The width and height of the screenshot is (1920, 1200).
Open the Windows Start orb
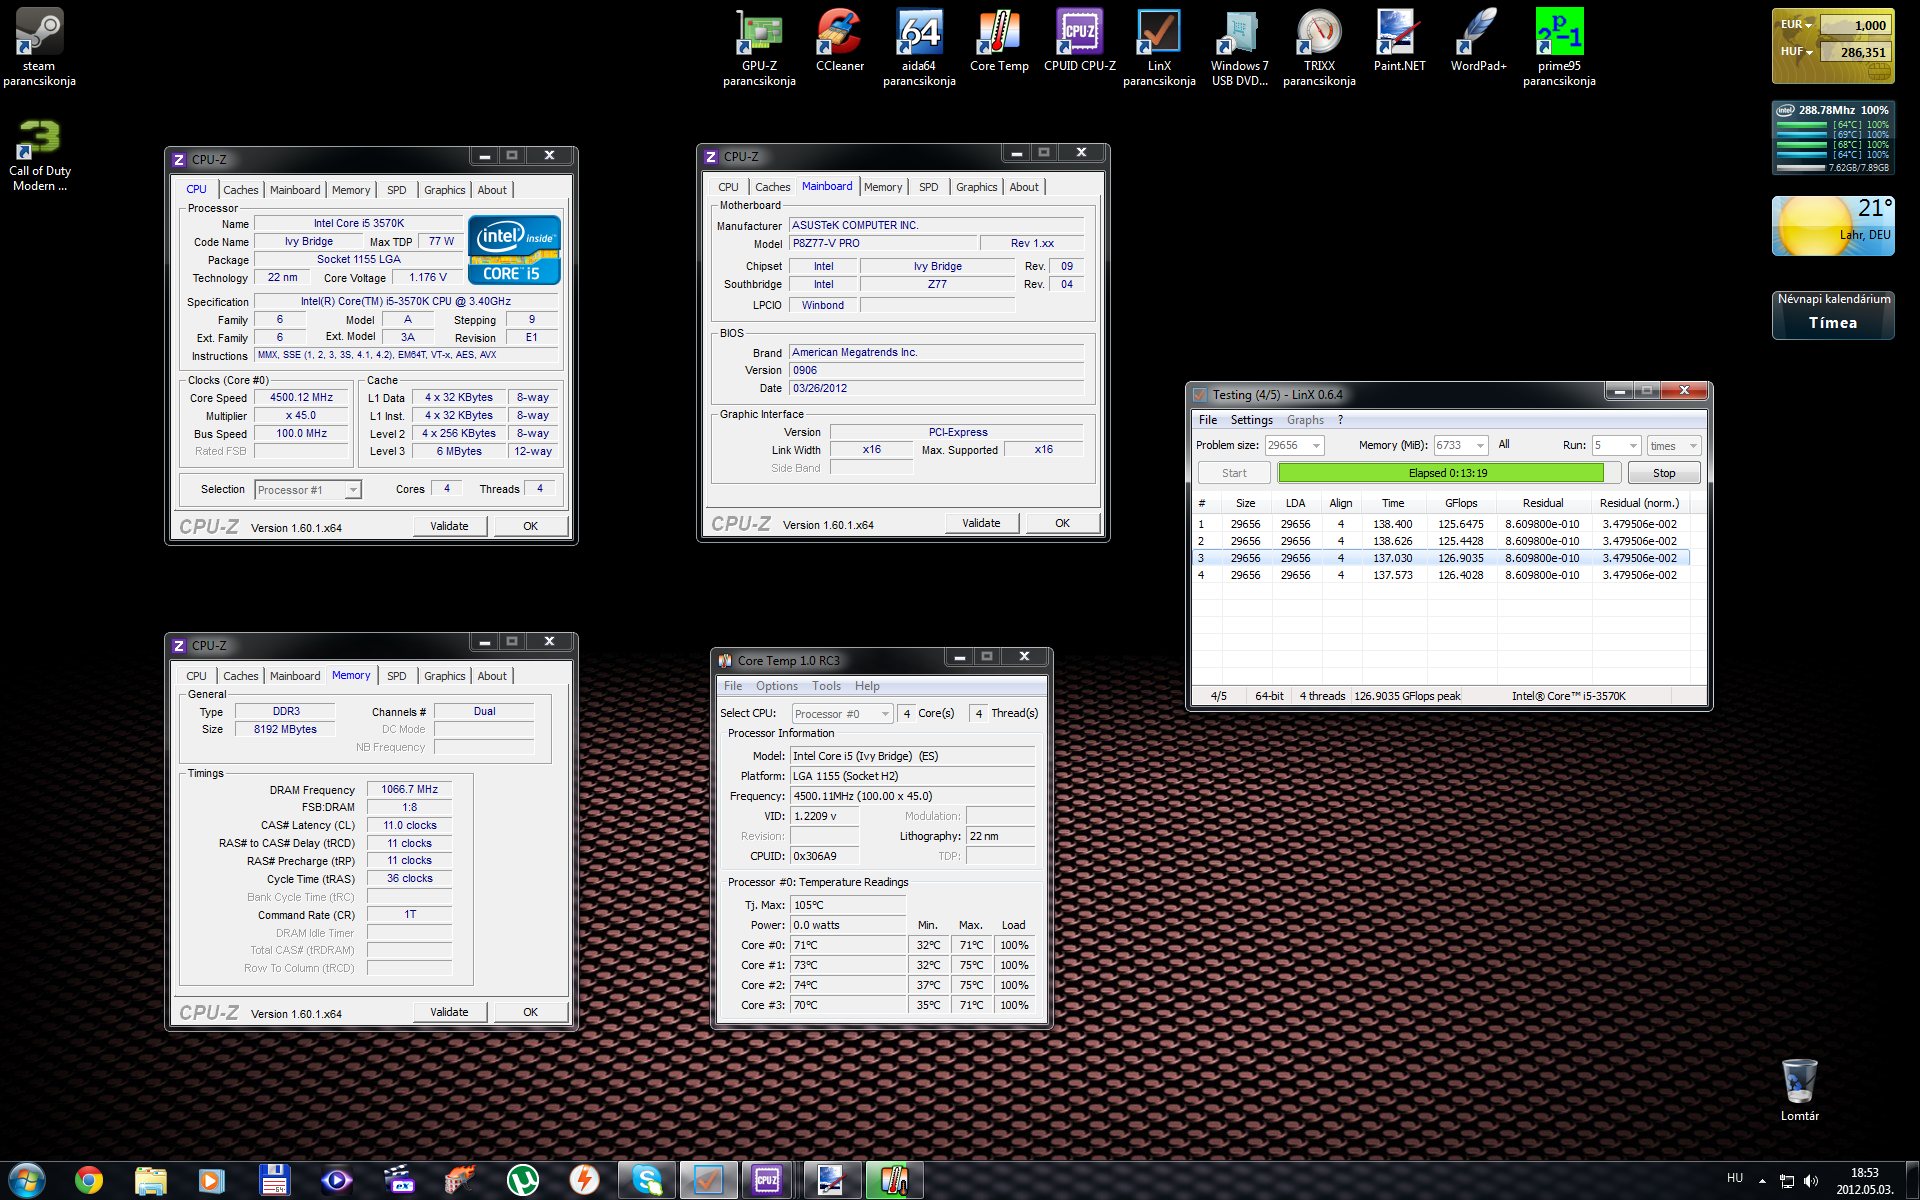pyautogui.click(x=27, y=1180)
